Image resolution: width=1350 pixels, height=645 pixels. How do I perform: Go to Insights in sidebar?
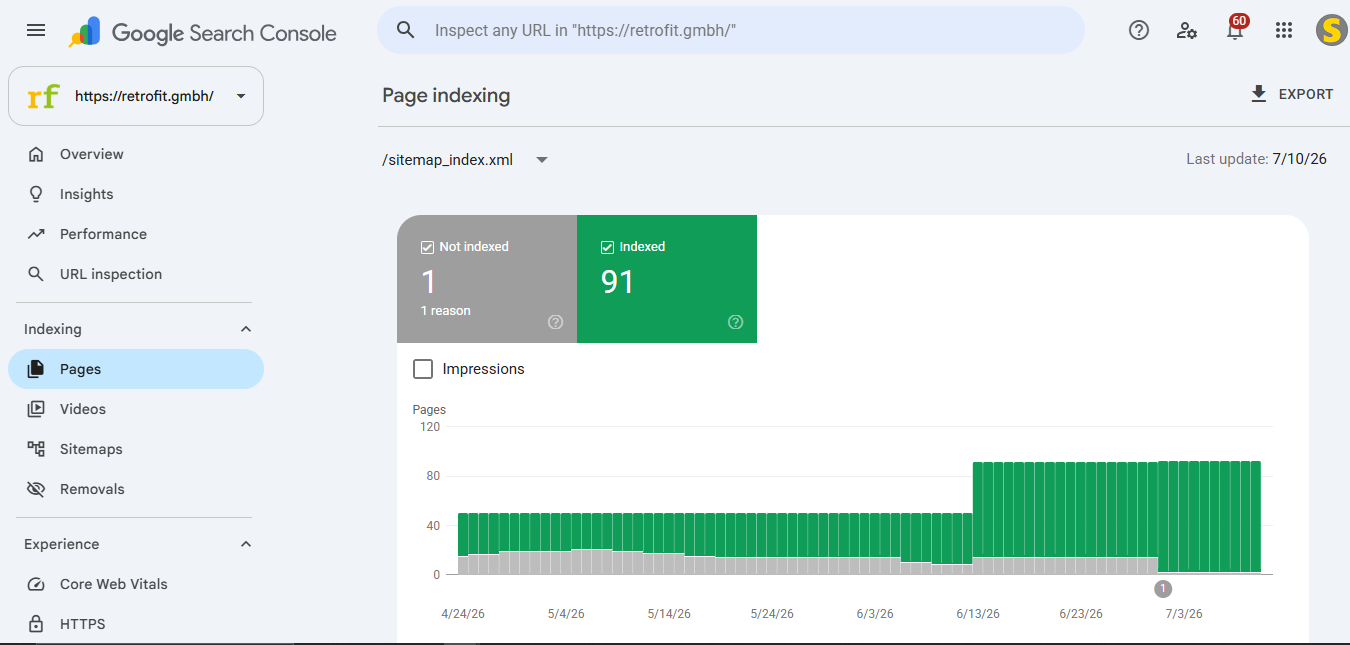point(136,194)
